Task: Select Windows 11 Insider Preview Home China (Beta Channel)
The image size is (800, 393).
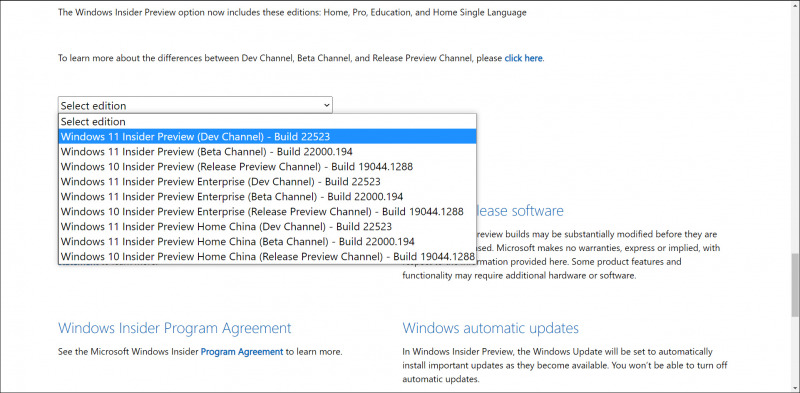Action: pyautogui.click(x=267, y=241)
